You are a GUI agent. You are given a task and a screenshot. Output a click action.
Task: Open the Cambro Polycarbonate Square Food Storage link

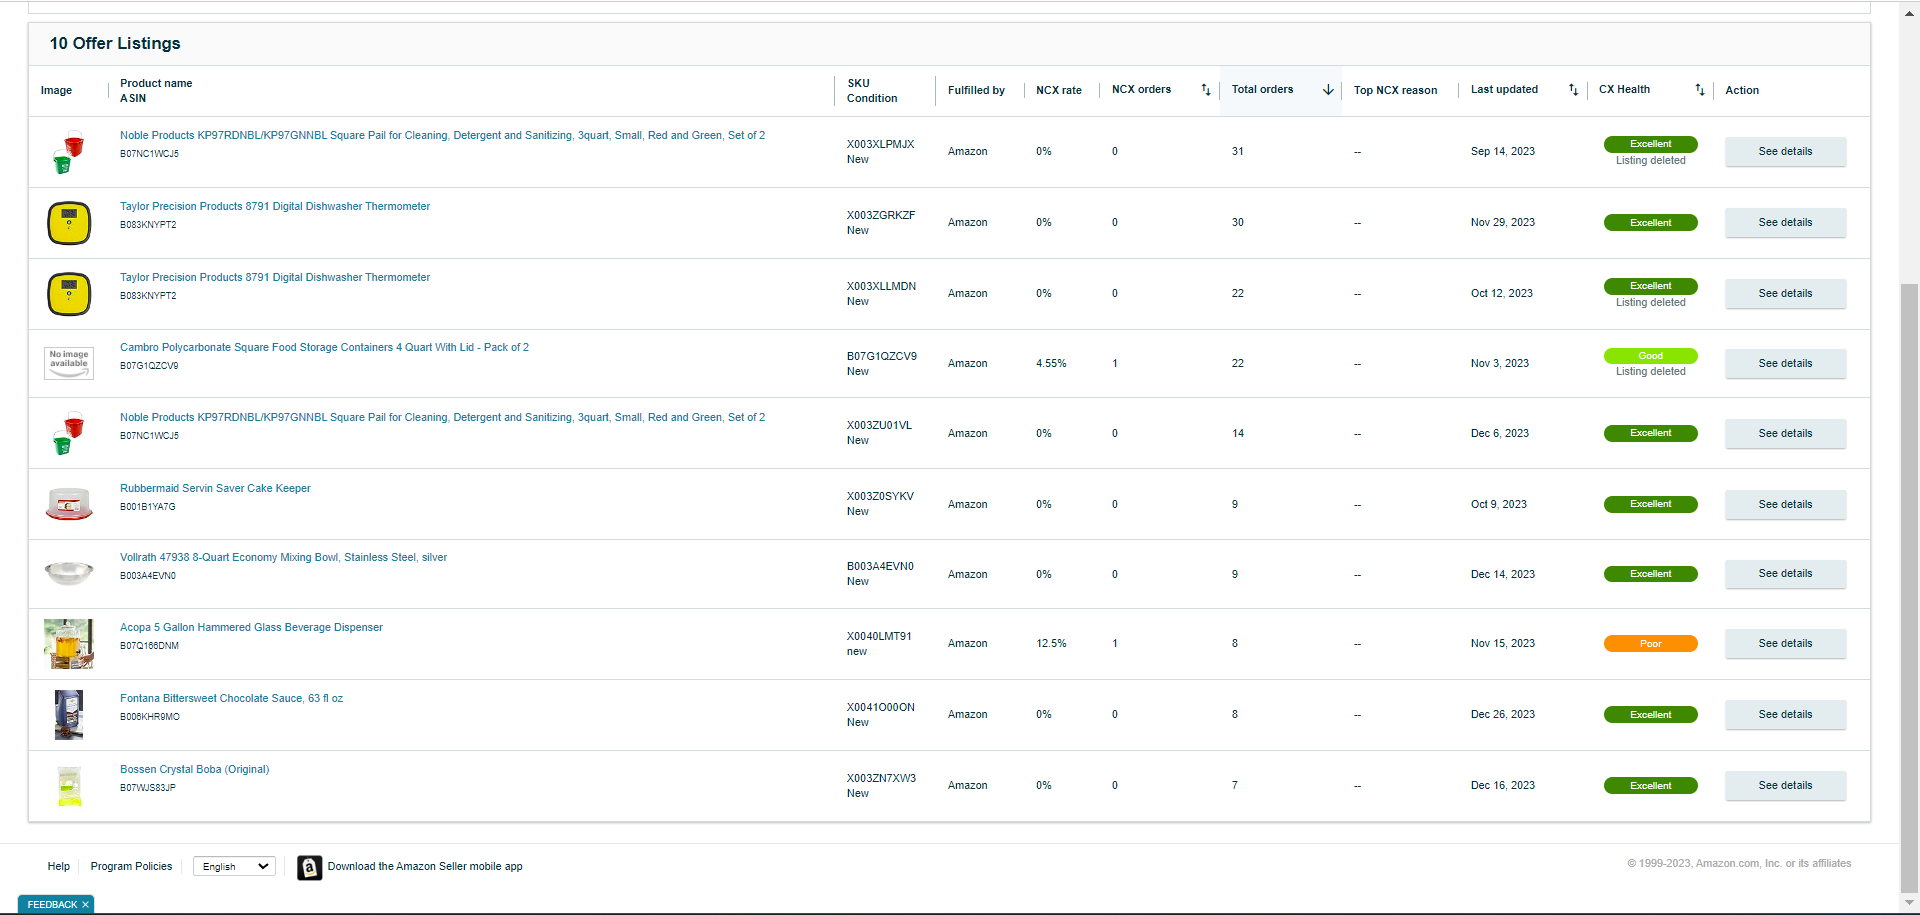(324, 348)
